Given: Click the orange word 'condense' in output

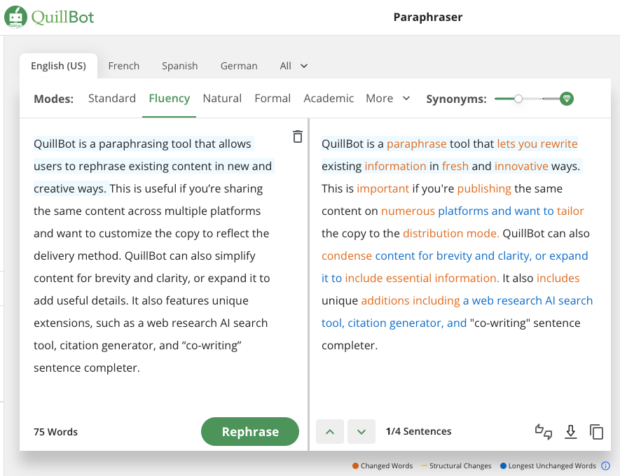Looking at the screenshot, I should [x=346, y=256].
